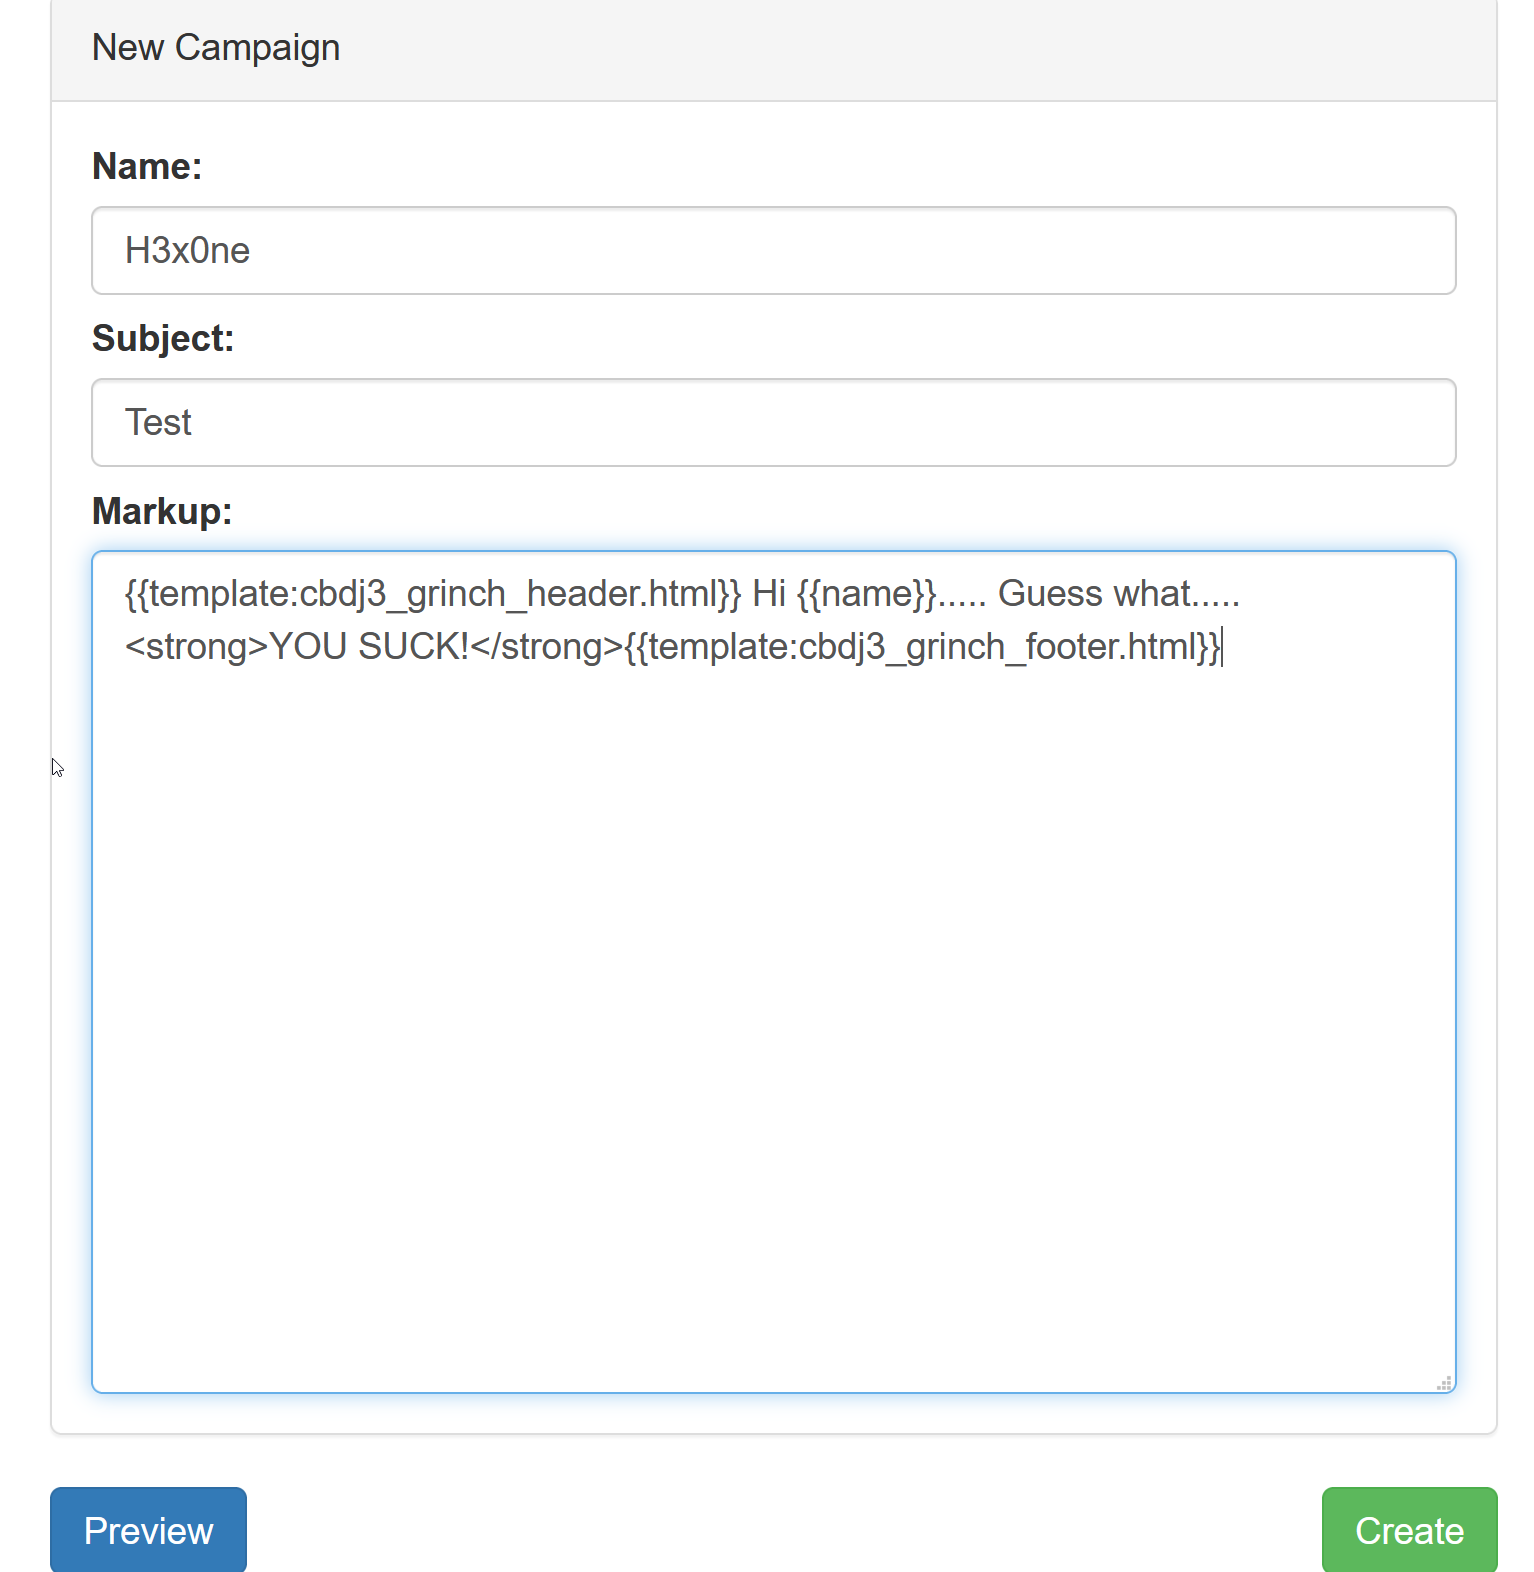
Task: Click the "Markup:" field label
Action: (x=162, y=512)
